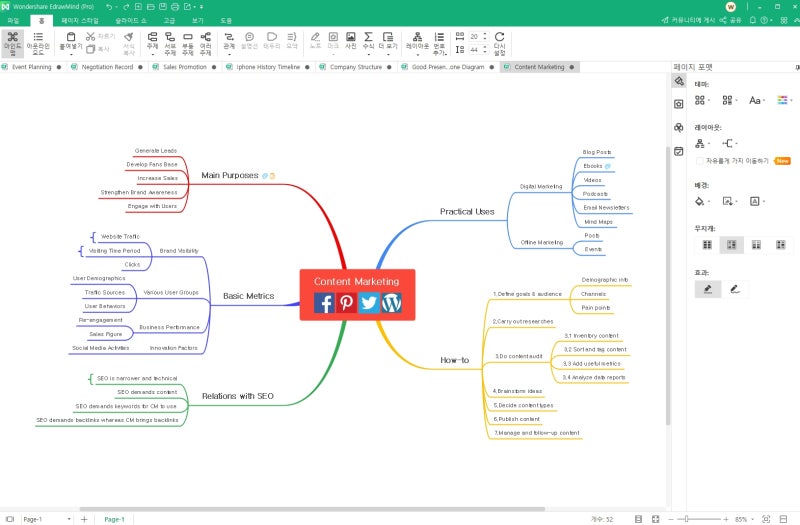Open the File menu tab

click(13, 20)
